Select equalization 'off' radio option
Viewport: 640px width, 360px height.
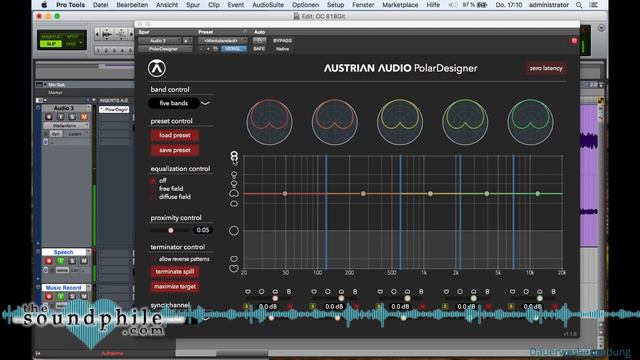[x=153, y=180]
